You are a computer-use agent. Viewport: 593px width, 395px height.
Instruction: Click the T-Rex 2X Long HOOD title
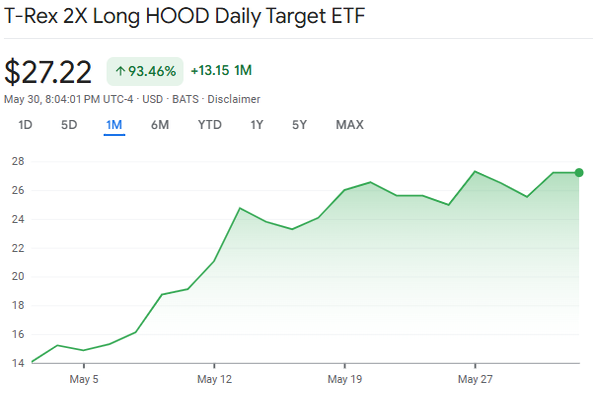(185, 16)
